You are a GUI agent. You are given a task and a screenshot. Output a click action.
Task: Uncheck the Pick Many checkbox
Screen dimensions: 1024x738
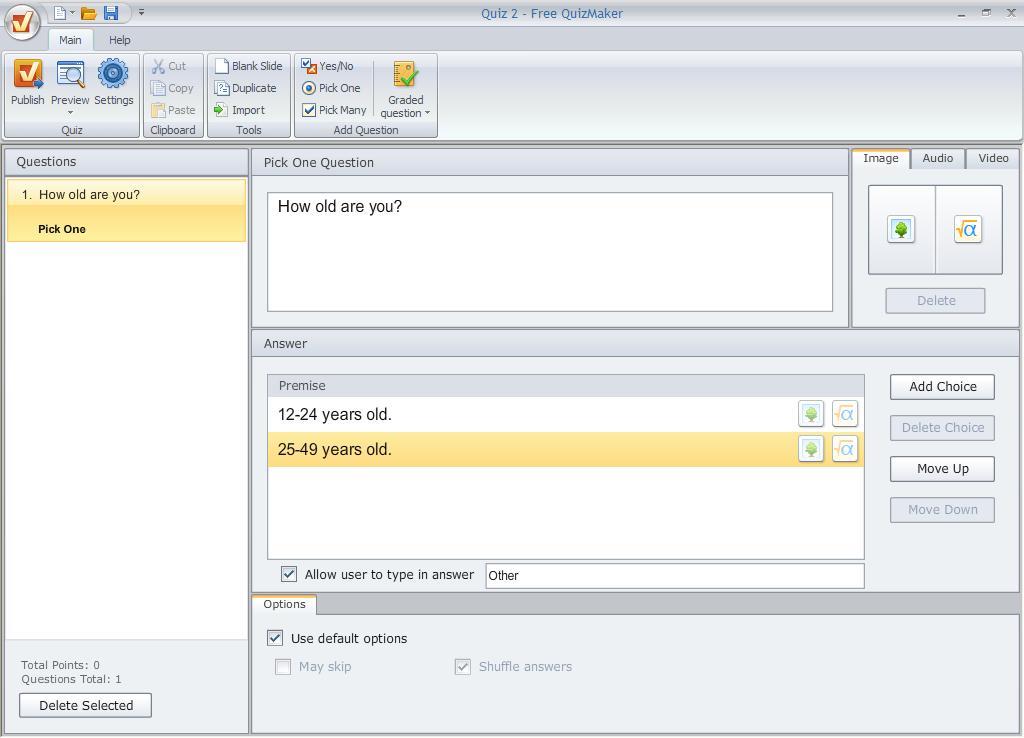(308, 110)
